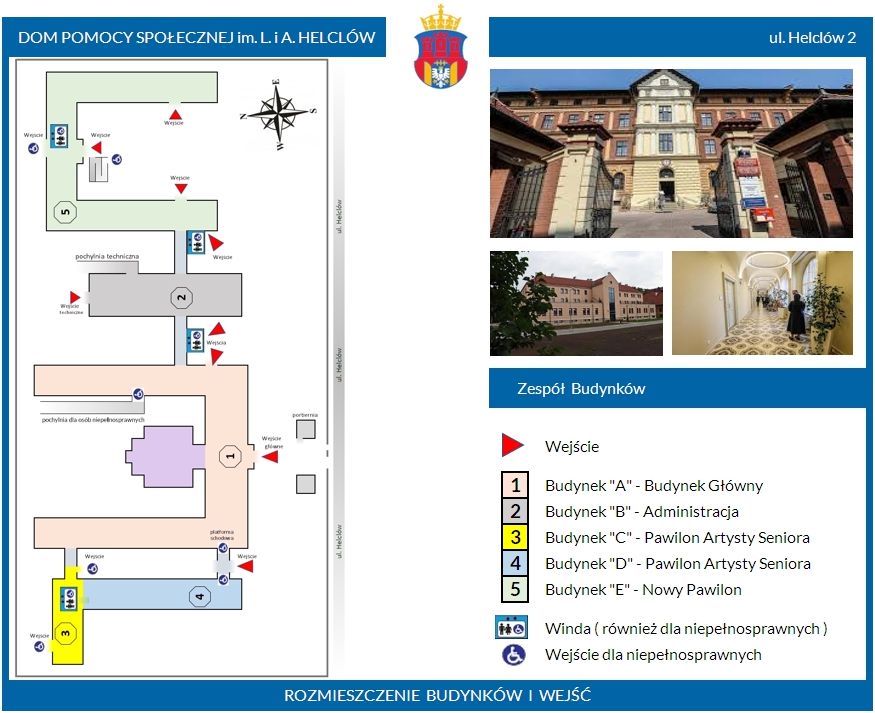Click the yellow legend swatch numbered 3
Viewport: 875px width, 713px height.
514,538
